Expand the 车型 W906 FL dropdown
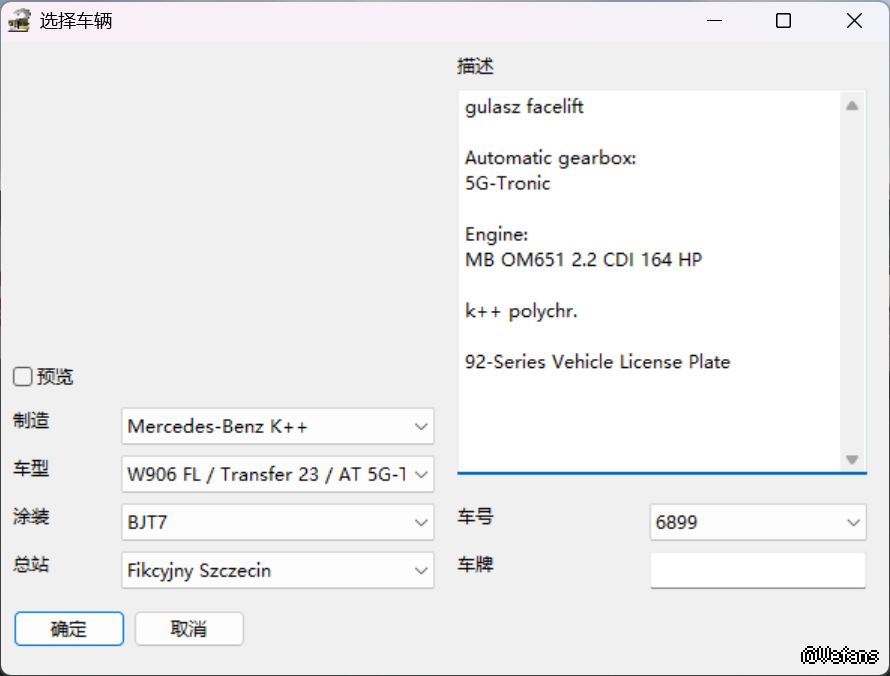The width and height of the screenshot is (890, 676). (x=277, y=474)
